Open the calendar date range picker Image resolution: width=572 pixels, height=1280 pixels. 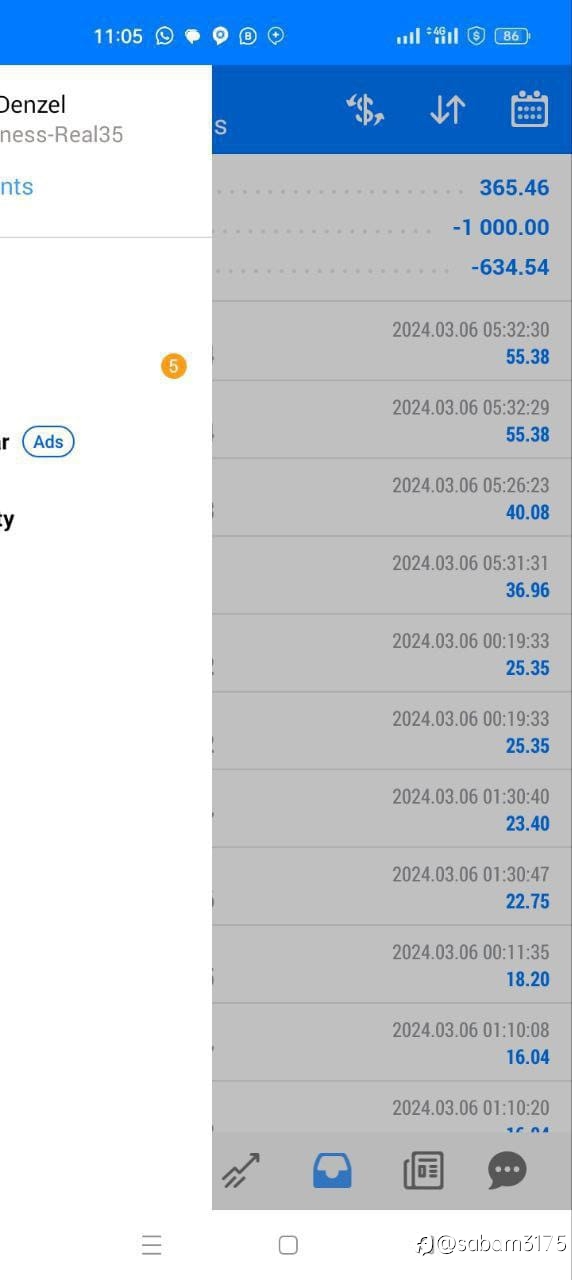point(530,110)
